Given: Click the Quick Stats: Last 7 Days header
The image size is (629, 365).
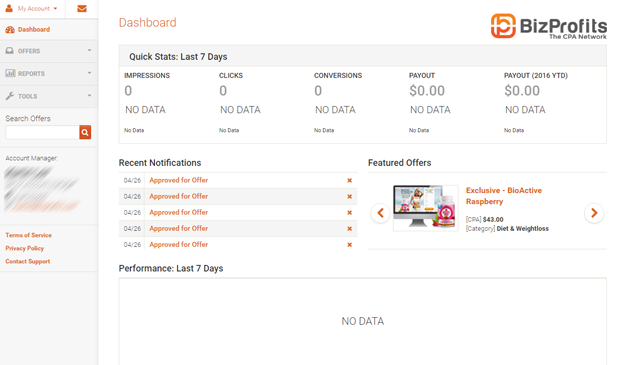Looking at the screenshot, I should 178,57.
